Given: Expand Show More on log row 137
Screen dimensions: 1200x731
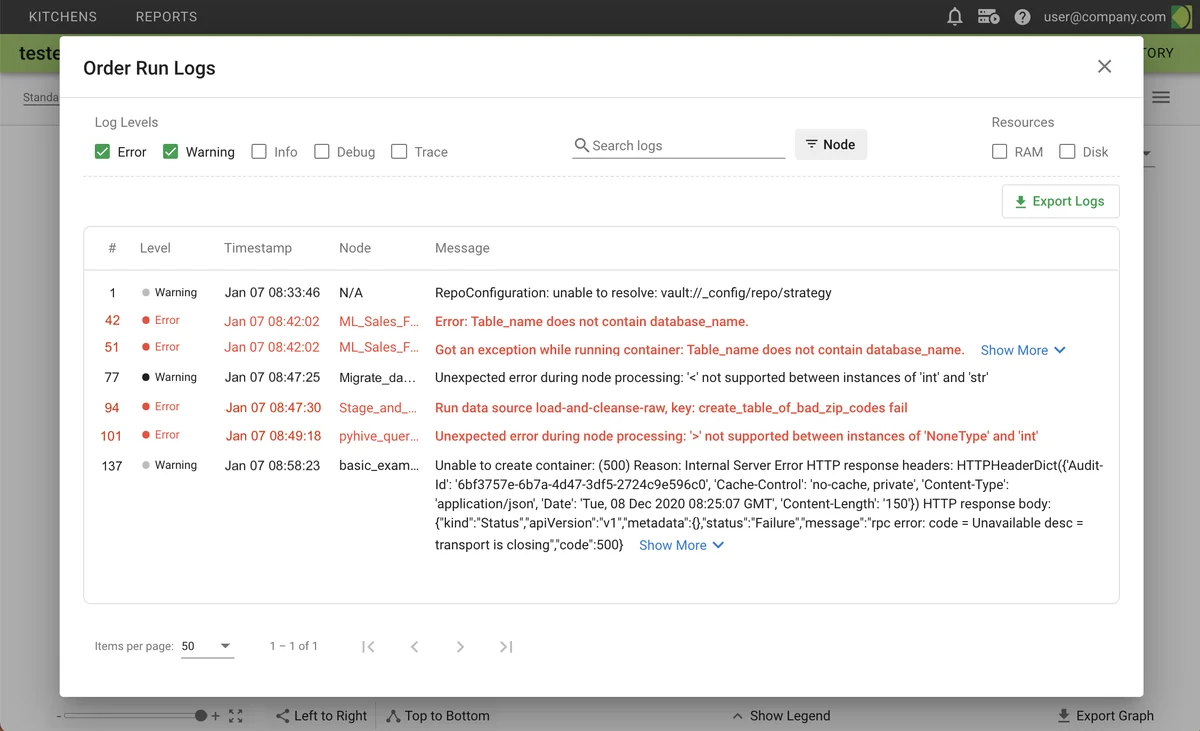Looking at the screenshot, I should pyautogui.click(x=681, y=545).
